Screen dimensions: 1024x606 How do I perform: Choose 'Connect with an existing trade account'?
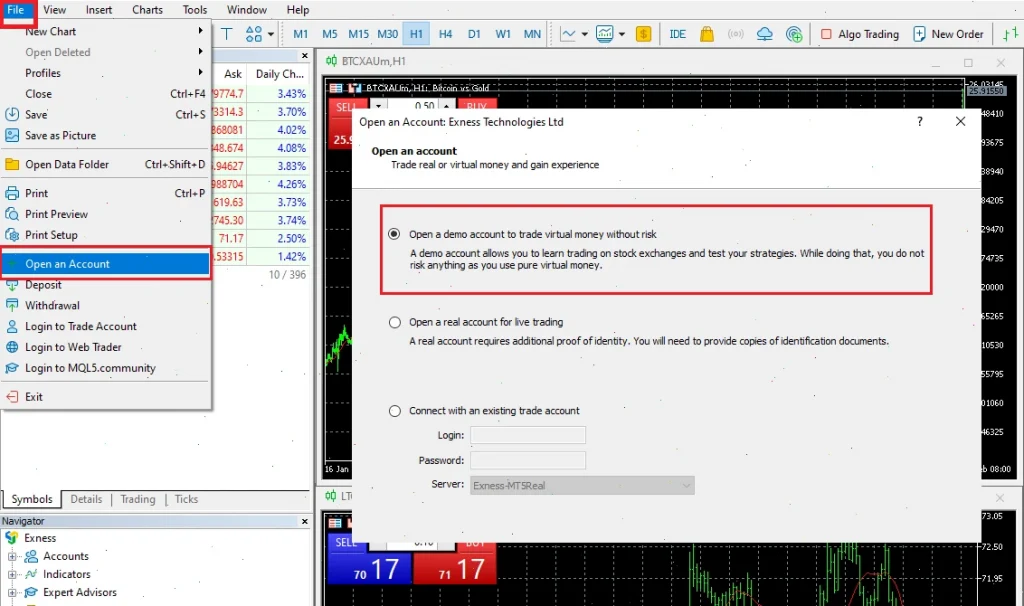[x=395, y=411]
